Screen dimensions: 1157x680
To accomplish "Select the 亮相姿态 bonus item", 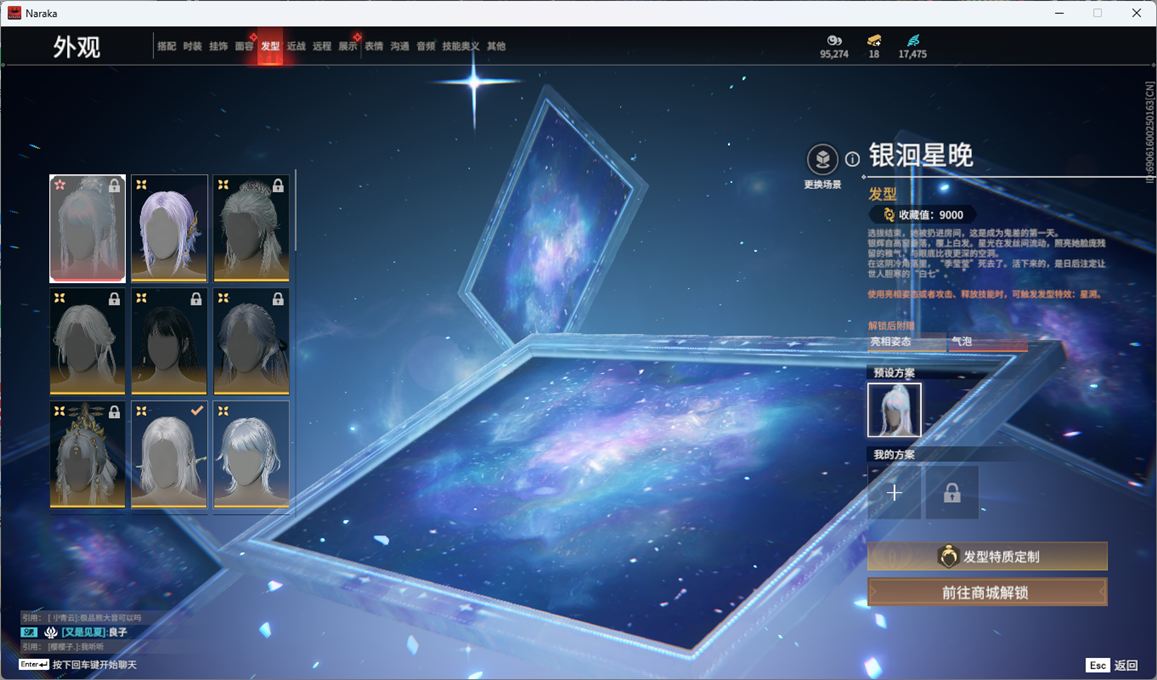I will [907, 342].
